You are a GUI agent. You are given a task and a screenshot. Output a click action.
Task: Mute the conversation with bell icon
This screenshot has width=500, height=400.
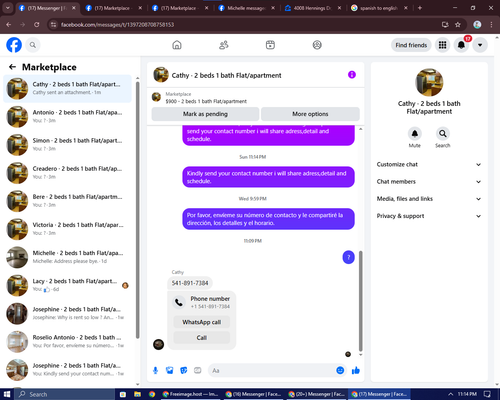tap(415, 134)
